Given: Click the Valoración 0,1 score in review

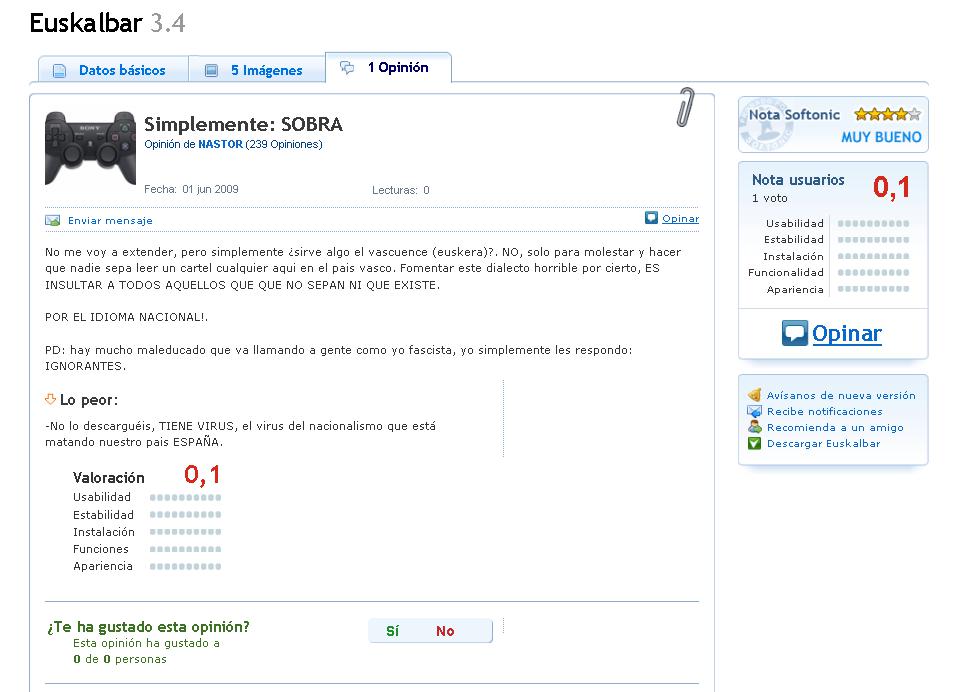Looking at the screenshot, I should [202, 475].
